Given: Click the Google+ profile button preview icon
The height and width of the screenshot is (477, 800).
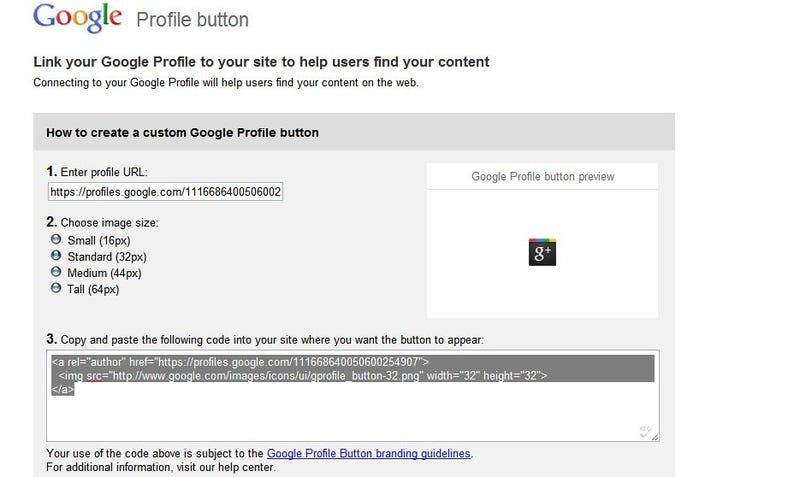Looking at the screenshot, I should pyautogui.click(x=542, y=252).
